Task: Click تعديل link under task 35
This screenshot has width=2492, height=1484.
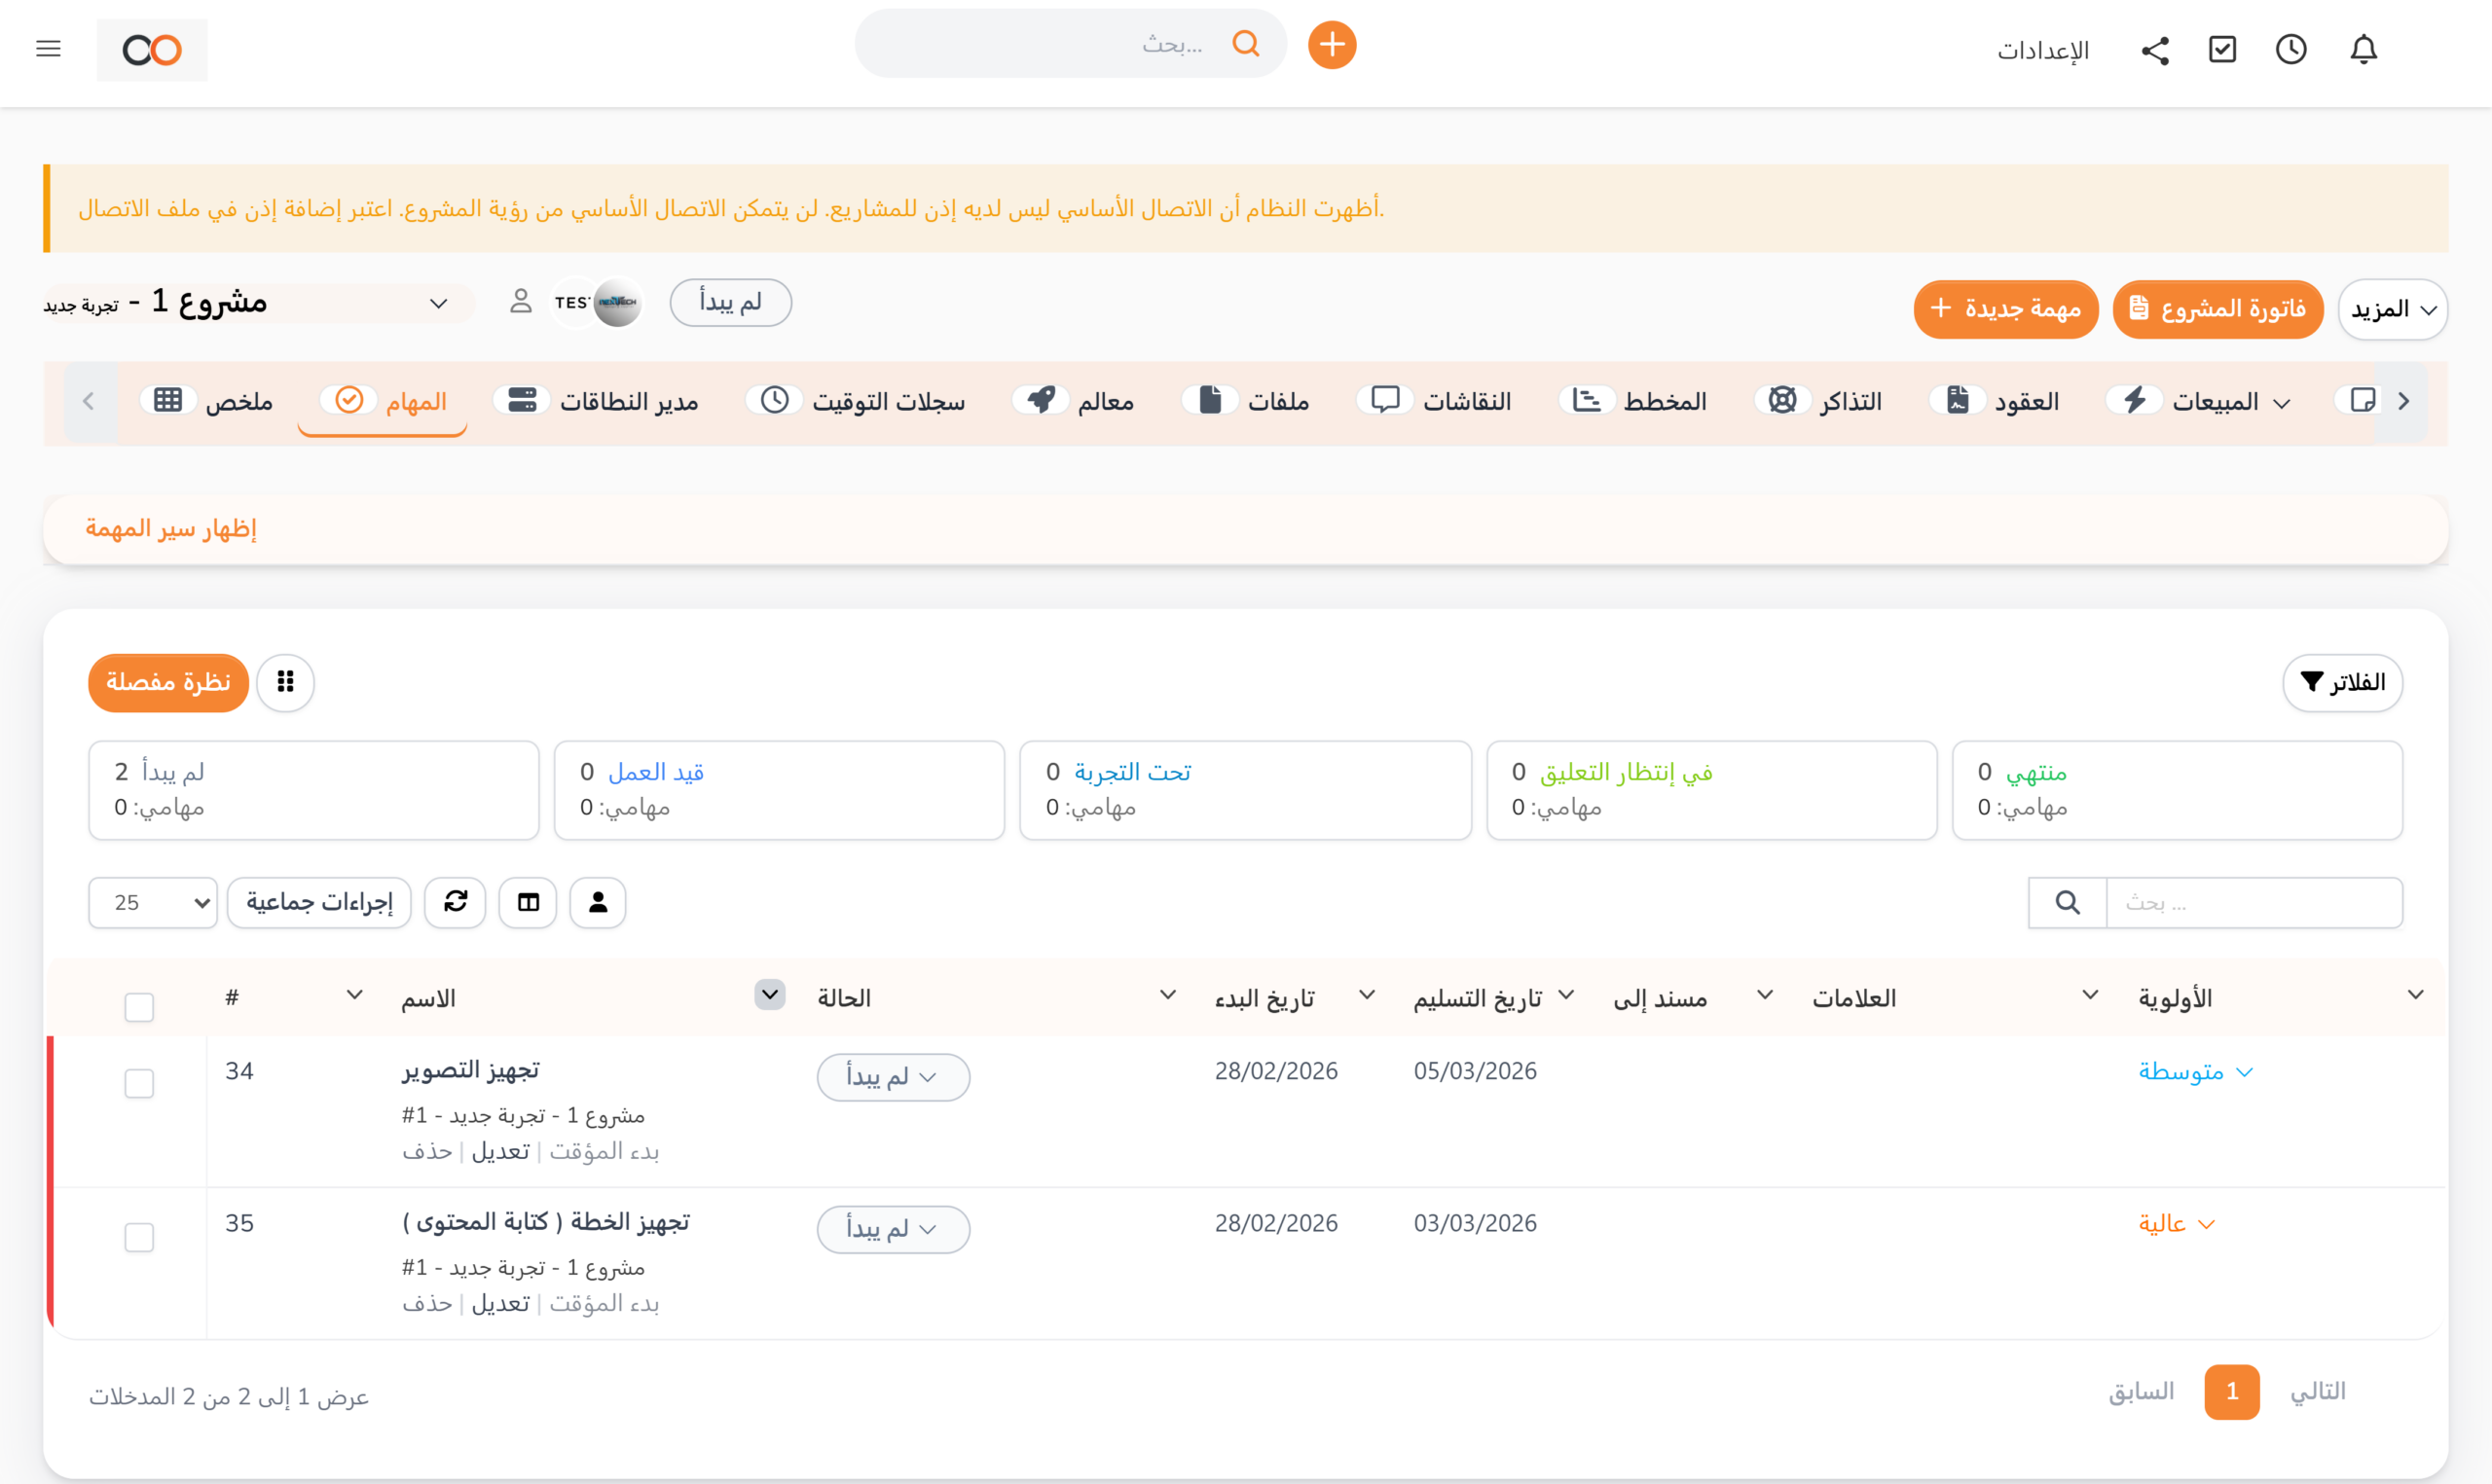Action: [500, 1303]
